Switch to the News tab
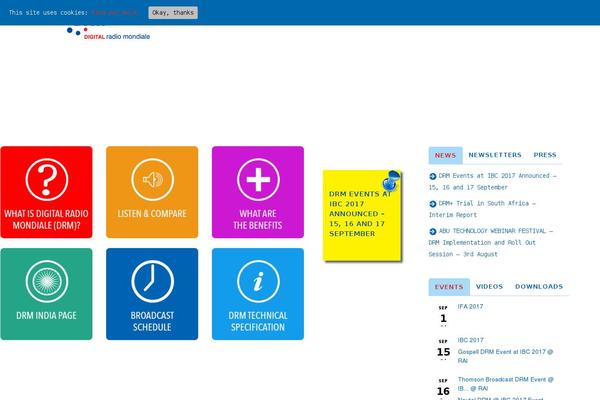Image resolution: width=600 pixels, height=400 pixels. pos(445,155)
